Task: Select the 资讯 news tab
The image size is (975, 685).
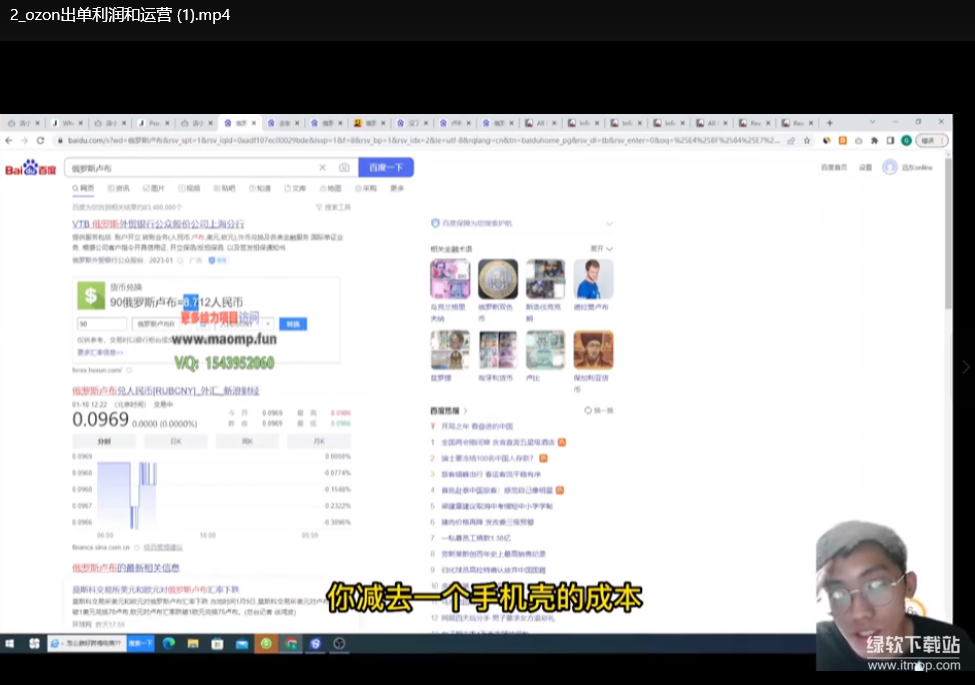Action: click(x=119, y=188)
